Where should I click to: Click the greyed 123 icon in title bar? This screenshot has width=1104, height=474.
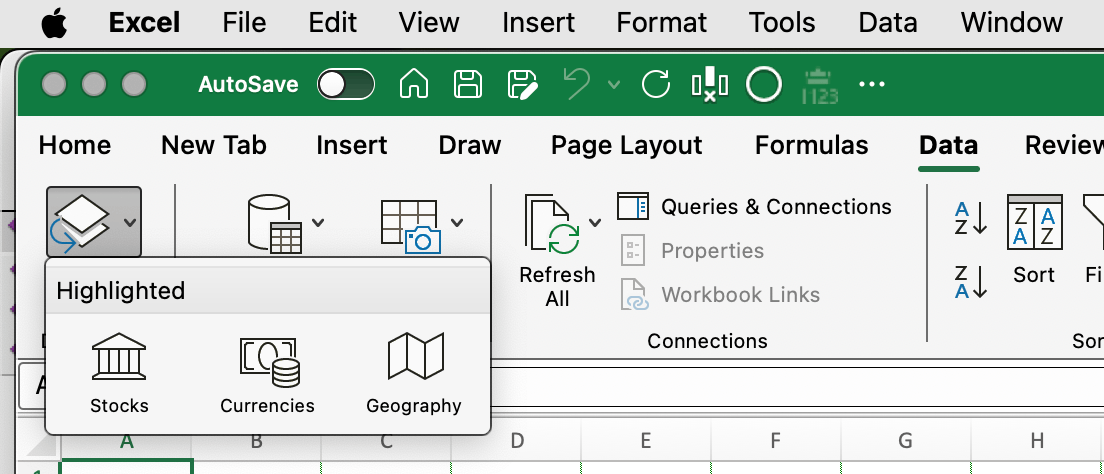tap(820, 86)
